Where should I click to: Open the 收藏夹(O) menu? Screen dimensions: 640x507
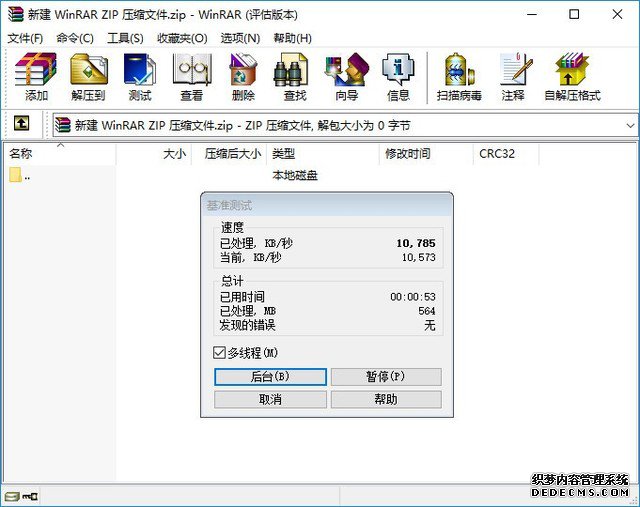coord(182,38)
